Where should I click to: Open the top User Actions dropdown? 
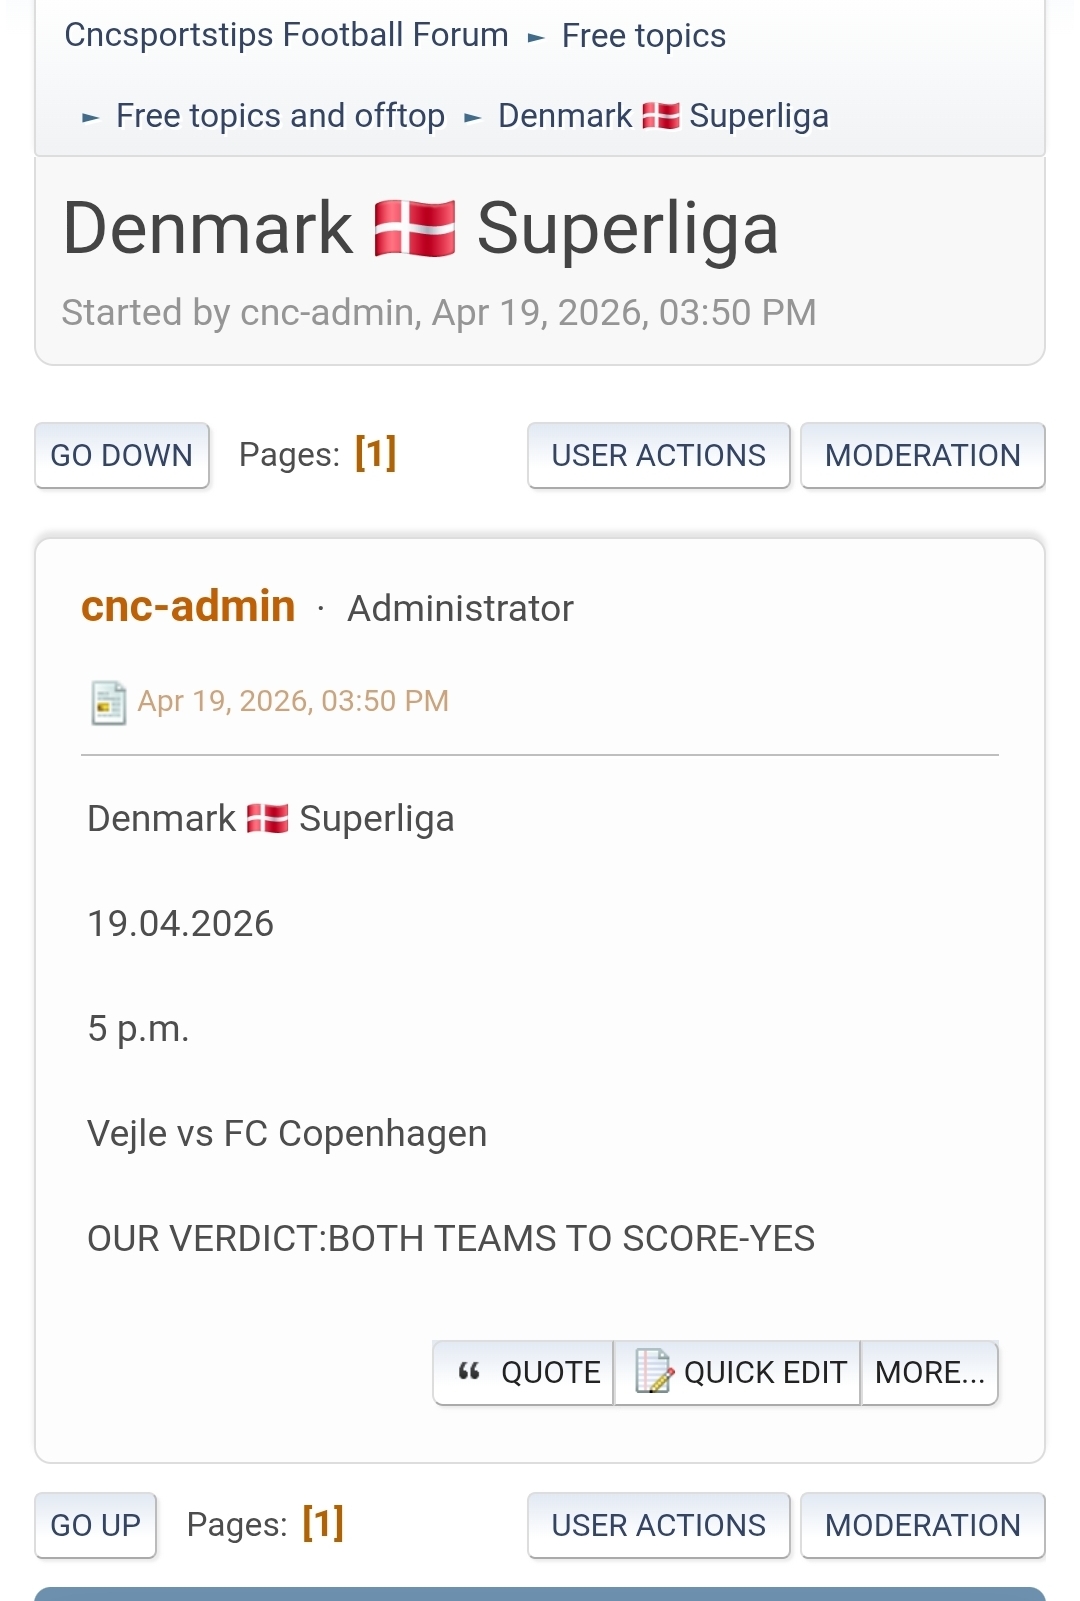click(x=658, y=456)
